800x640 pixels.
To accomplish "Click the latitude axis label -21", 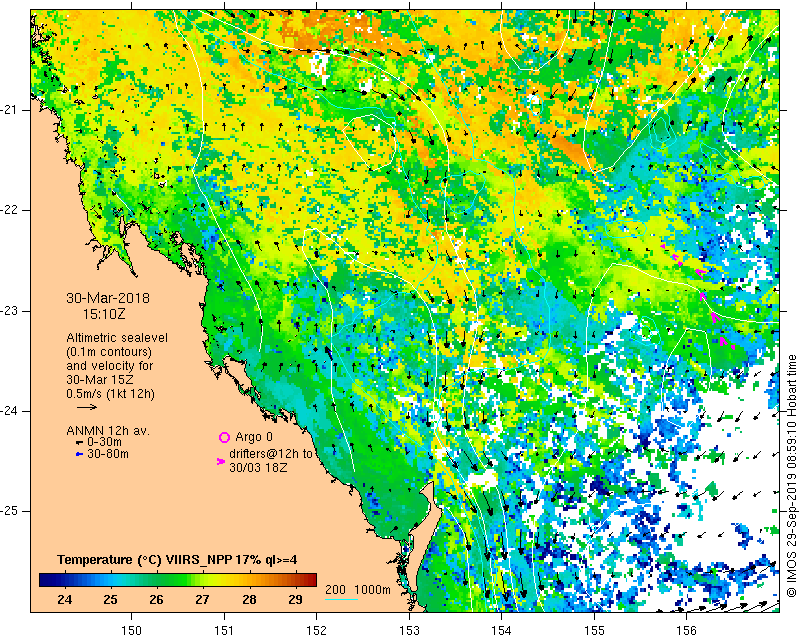I will pyautogui.click(x=9, y=110).
